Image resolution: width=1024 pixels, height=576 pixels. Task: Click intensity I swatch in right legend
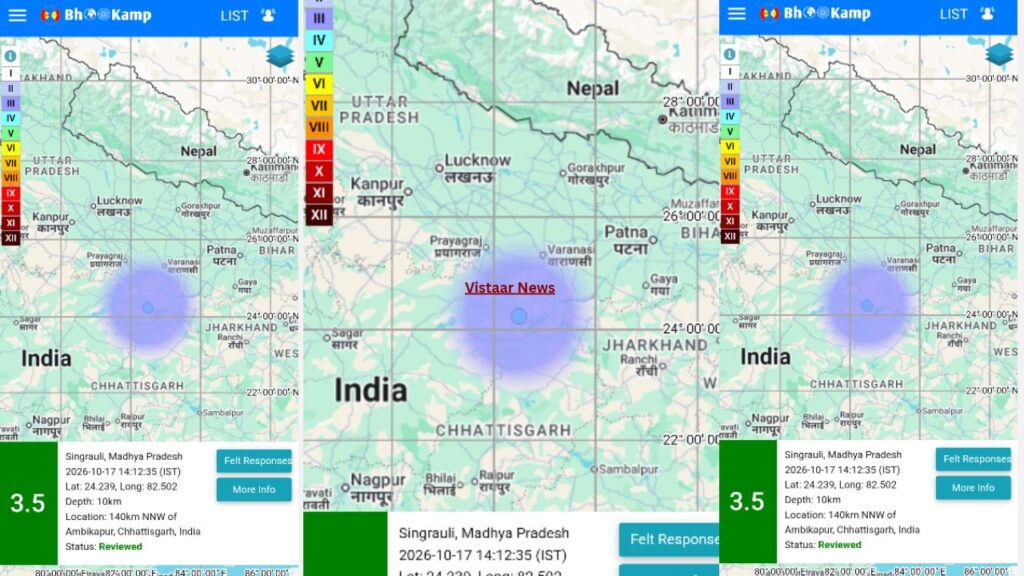coord(730,71)
